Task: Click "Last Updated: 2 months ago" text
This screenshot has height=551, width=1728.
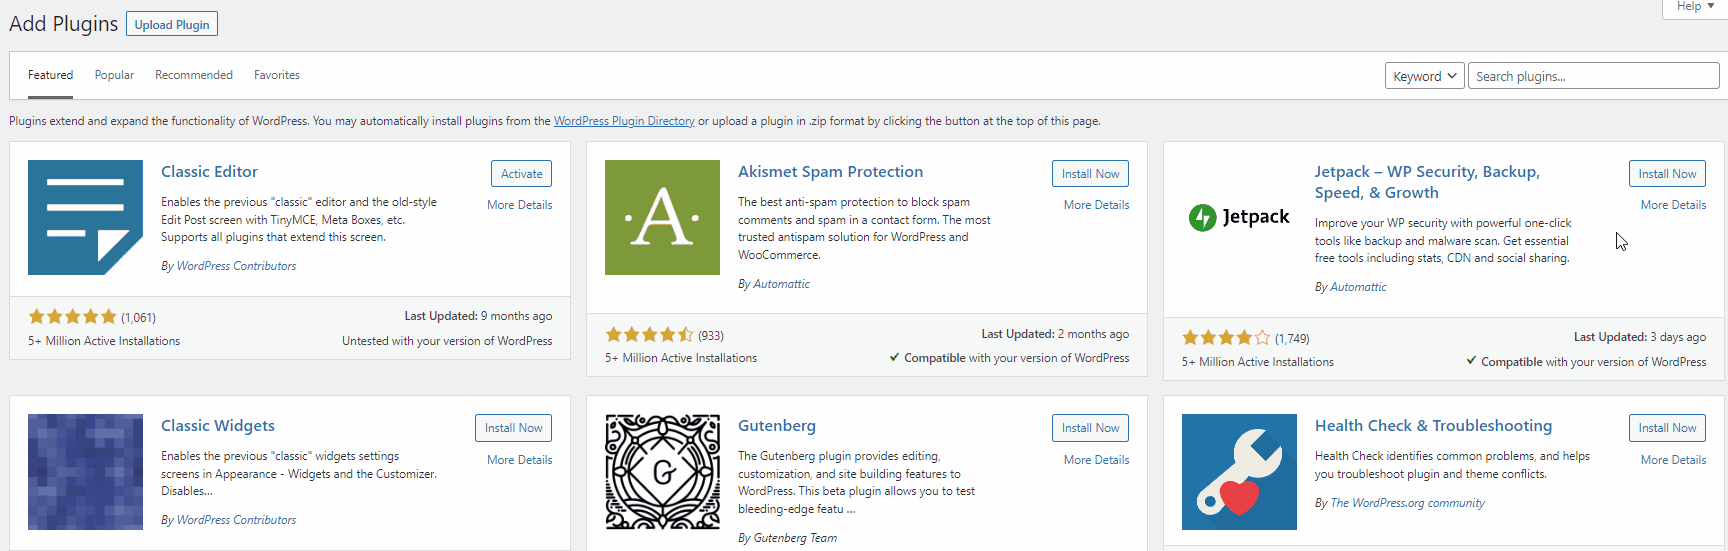Action: (x=1055, y=334)
